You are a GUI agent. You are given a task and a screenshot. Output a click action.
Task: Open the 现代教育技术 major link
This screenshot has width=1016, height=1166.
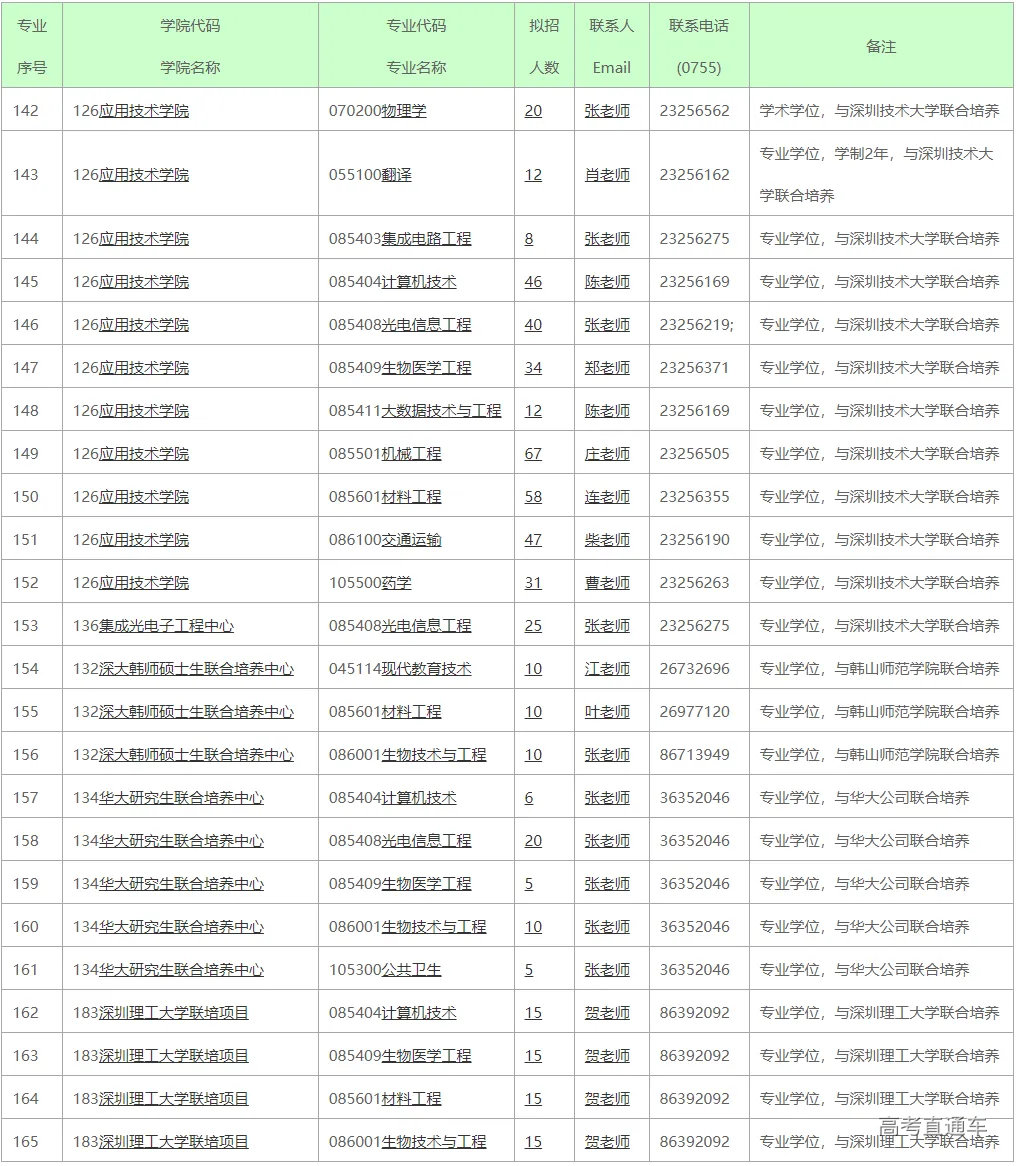[x=426, y=669]
